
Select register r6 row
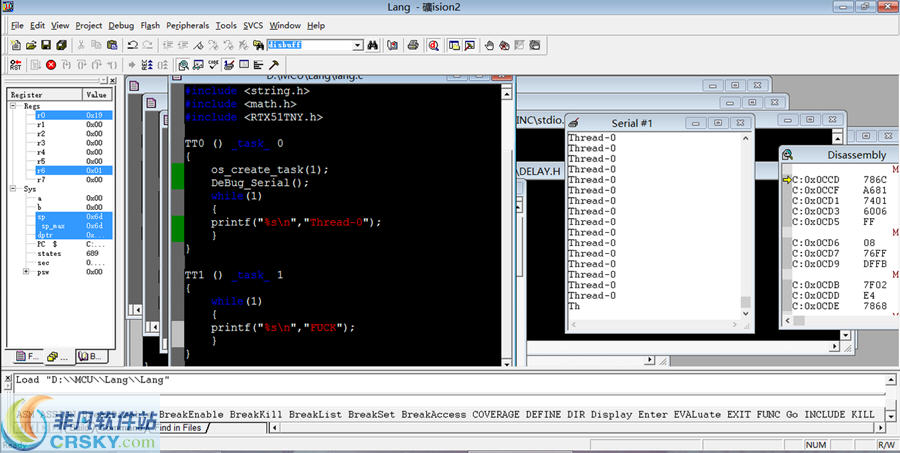[x=73, y=171]
